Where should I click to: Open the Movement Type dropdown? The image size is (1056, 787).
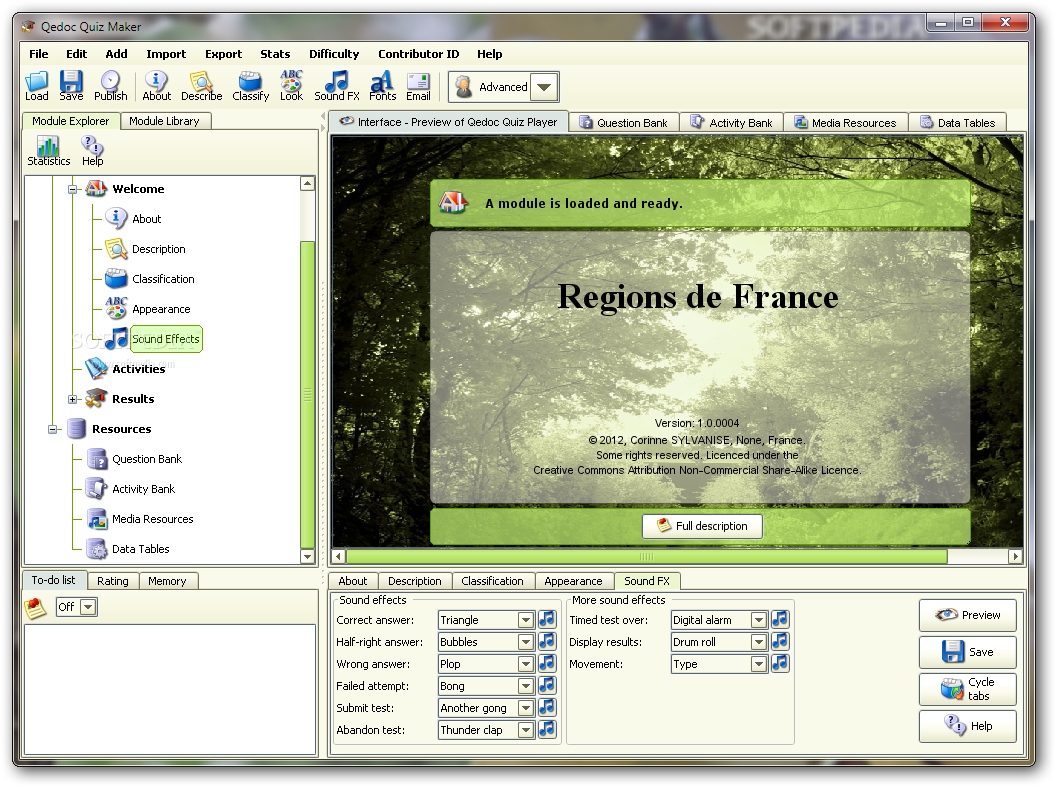coord(759,664)
